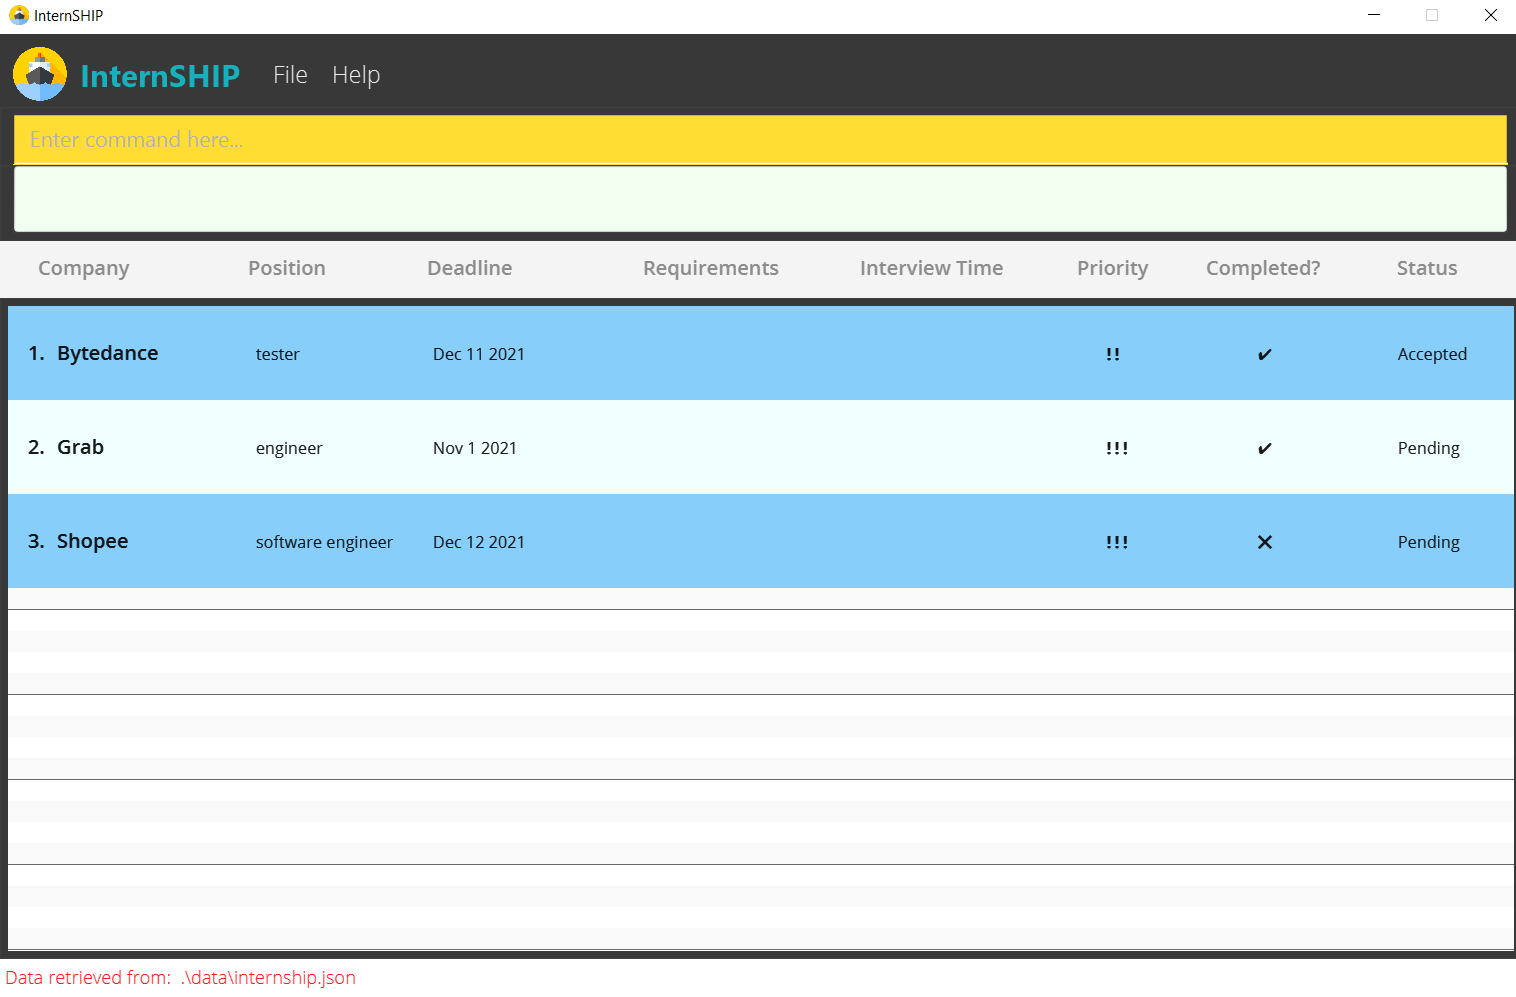Click the Interview Time column header

[932, 268]
